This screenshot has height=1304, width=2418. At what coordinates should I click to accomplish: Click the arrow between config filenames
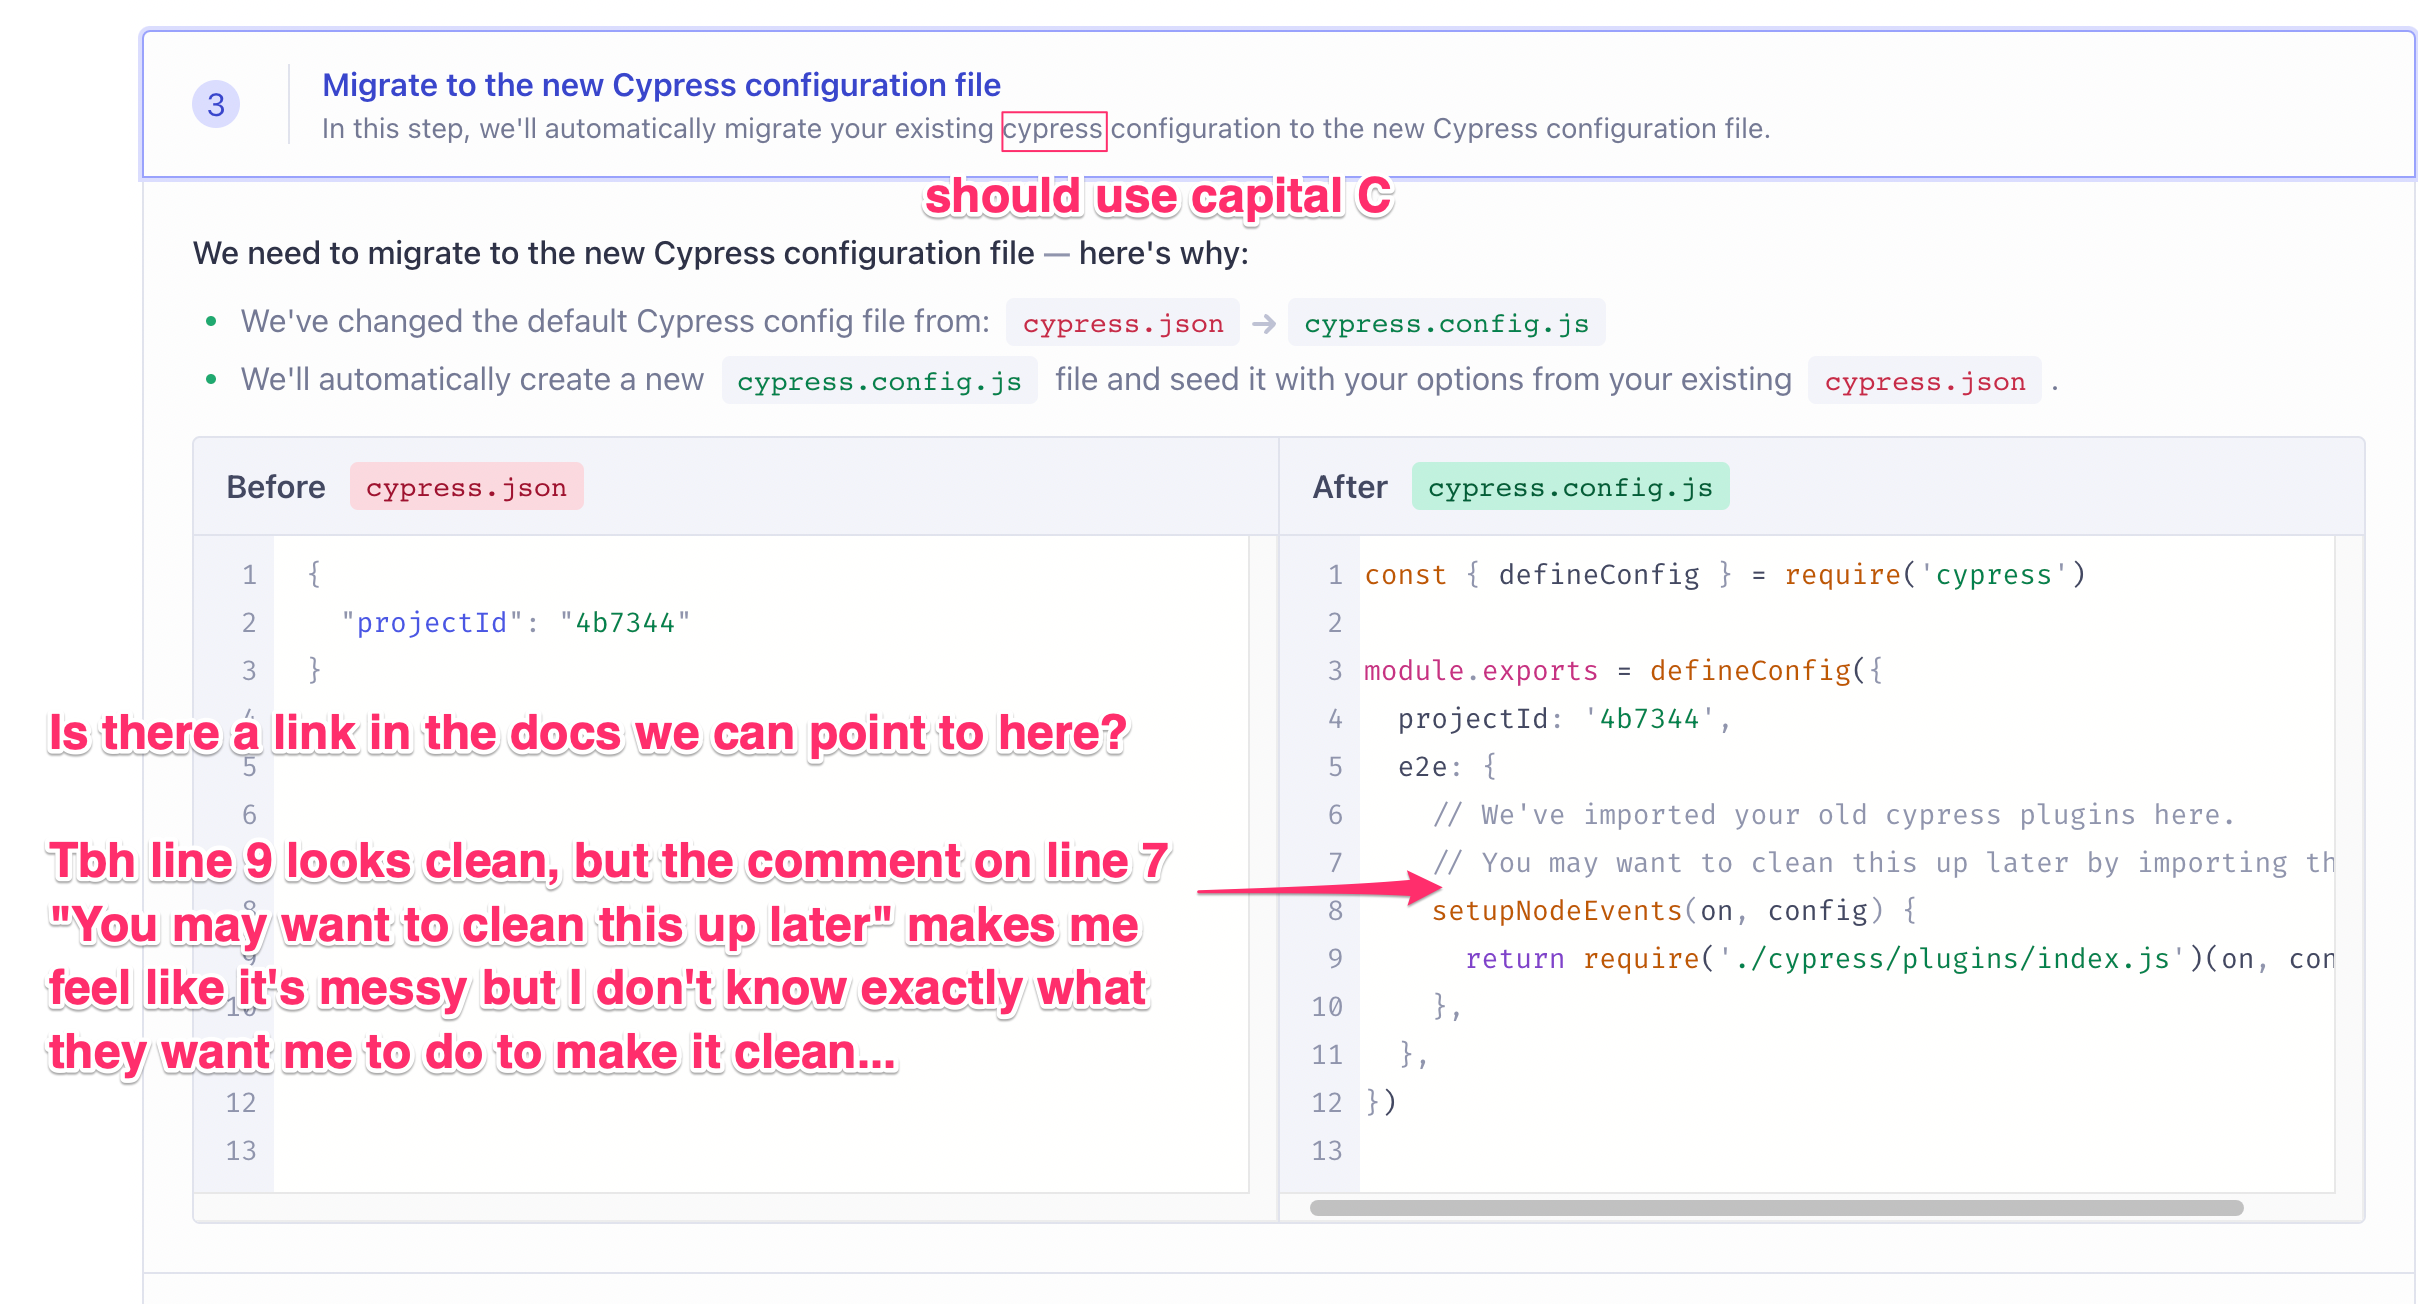point(1263,324)
